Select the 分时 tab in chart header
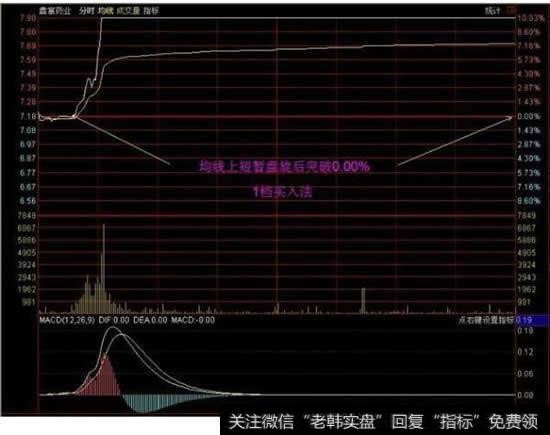This screenshot has height=435, width=550. tap(86, 11)
